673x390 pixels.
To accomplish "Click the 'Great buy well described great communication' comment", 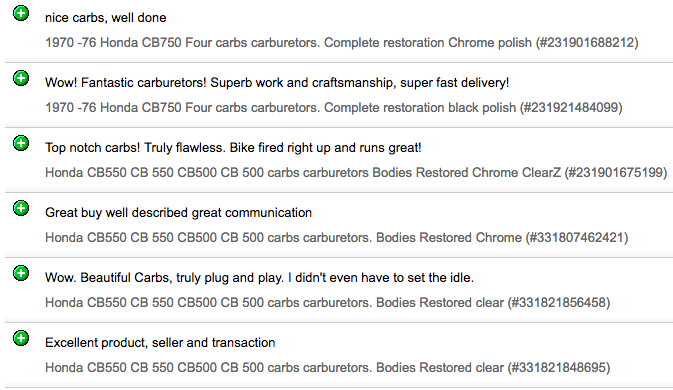I will (x=178, y=212).
